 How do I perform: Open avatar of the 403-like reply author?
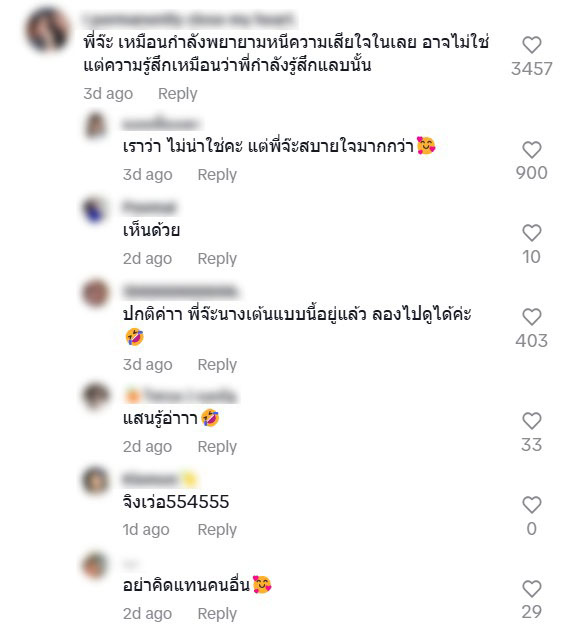[x=95, y=293]
